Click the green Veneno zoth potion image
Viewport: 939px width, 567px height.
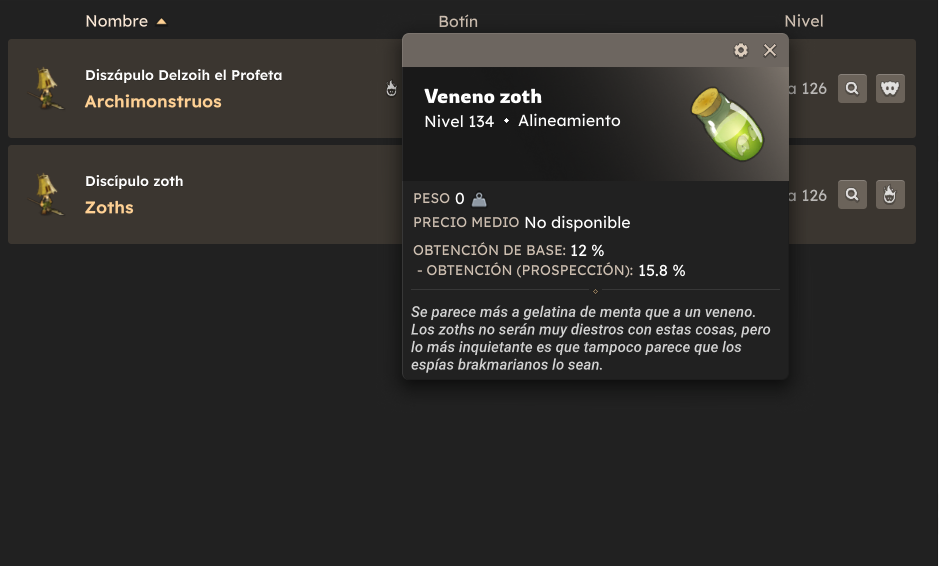point(728,125)
